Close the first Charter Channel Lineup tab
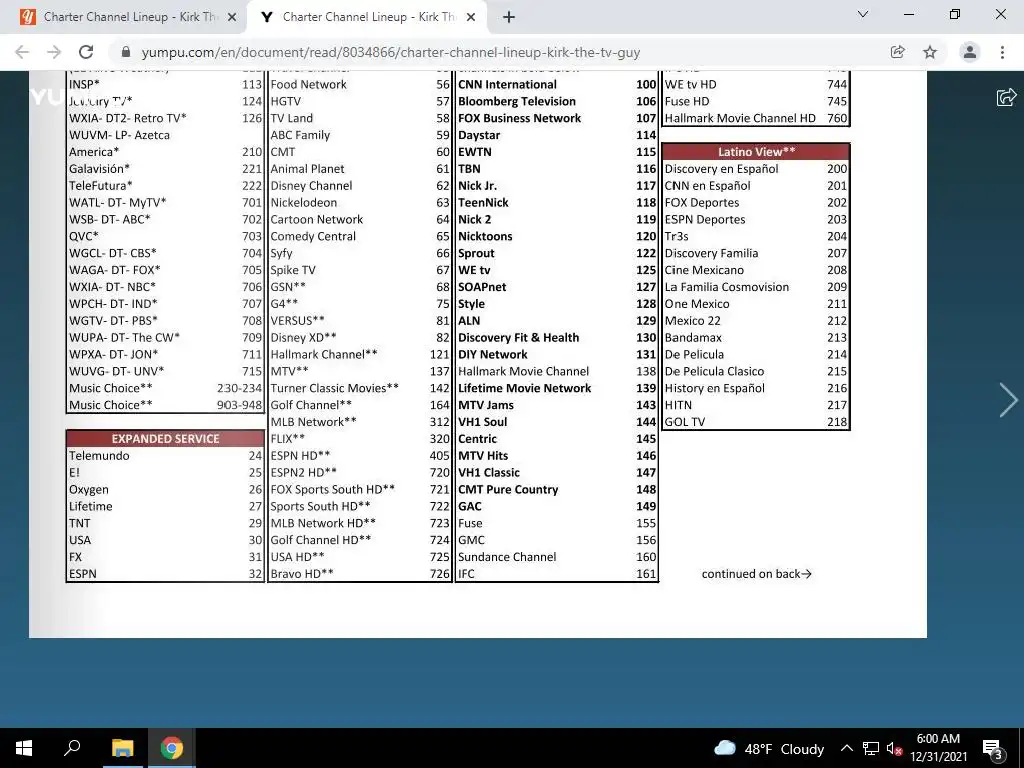Screen dimensions: 1024x768 pyautogui.click(x=232, y=17)
